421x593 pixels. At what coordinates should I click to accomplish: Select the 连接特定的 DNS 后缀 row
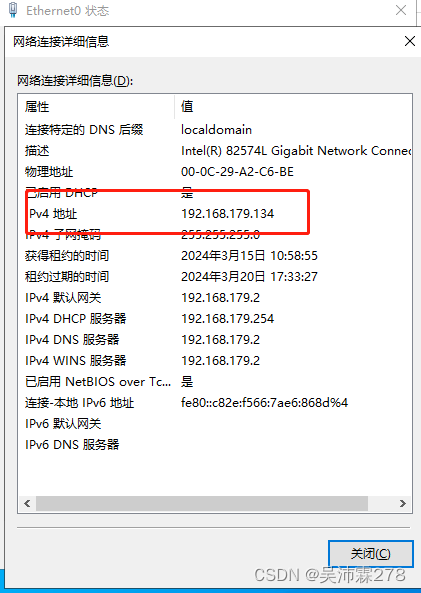tap(215, 130)
